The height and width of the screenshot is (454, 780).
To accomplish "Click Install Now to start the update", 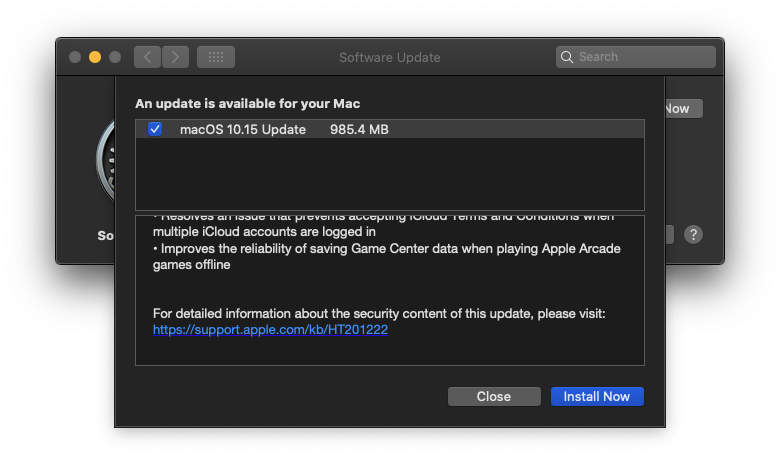I will click(x=596, y=396).
